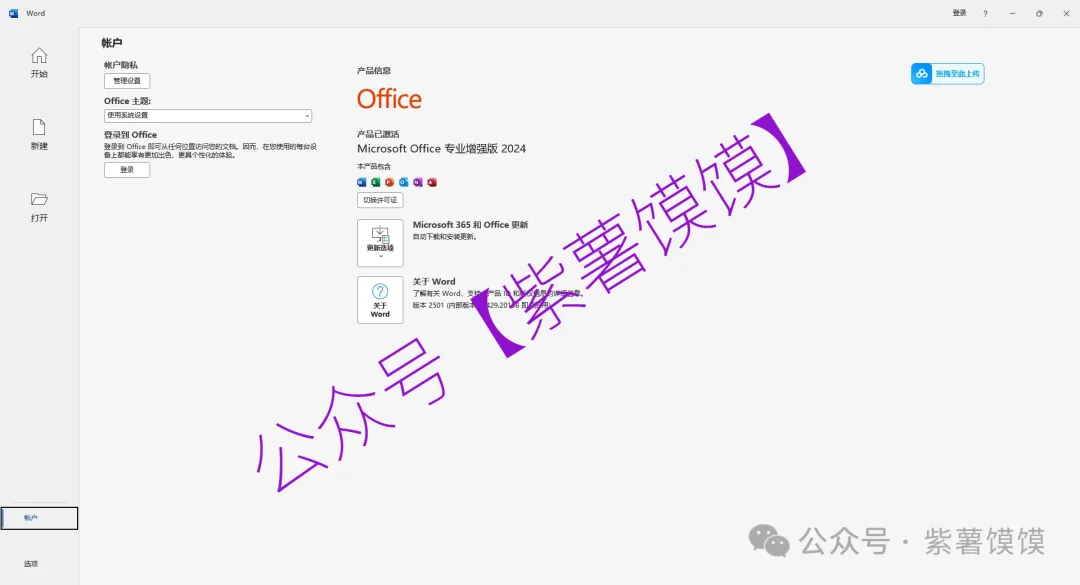Click the PowerPoint icon under 本产品包含
The width and height of the screenshot is (1080, 585).
390,182
